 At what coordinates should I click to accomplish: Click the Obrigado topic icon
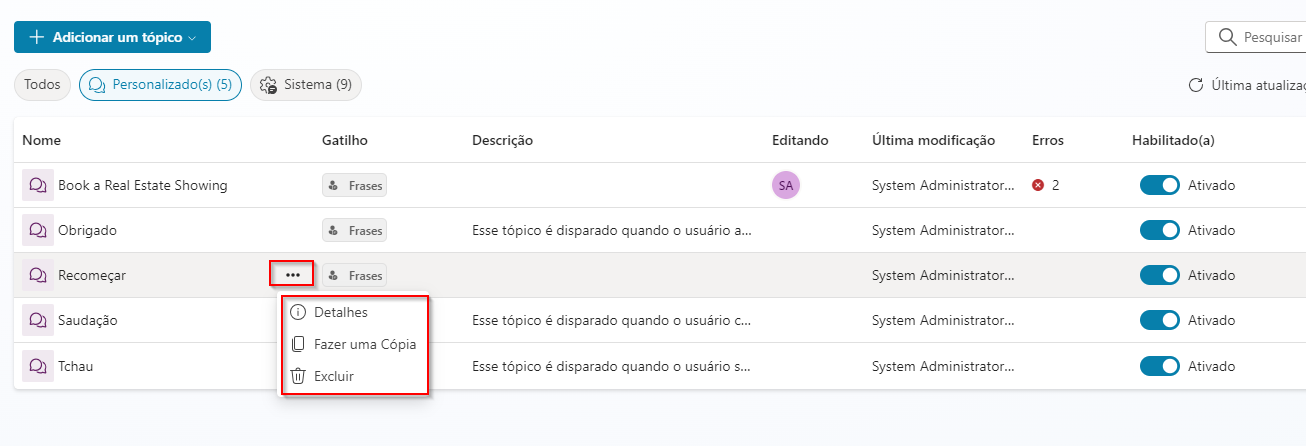(38, 230)
